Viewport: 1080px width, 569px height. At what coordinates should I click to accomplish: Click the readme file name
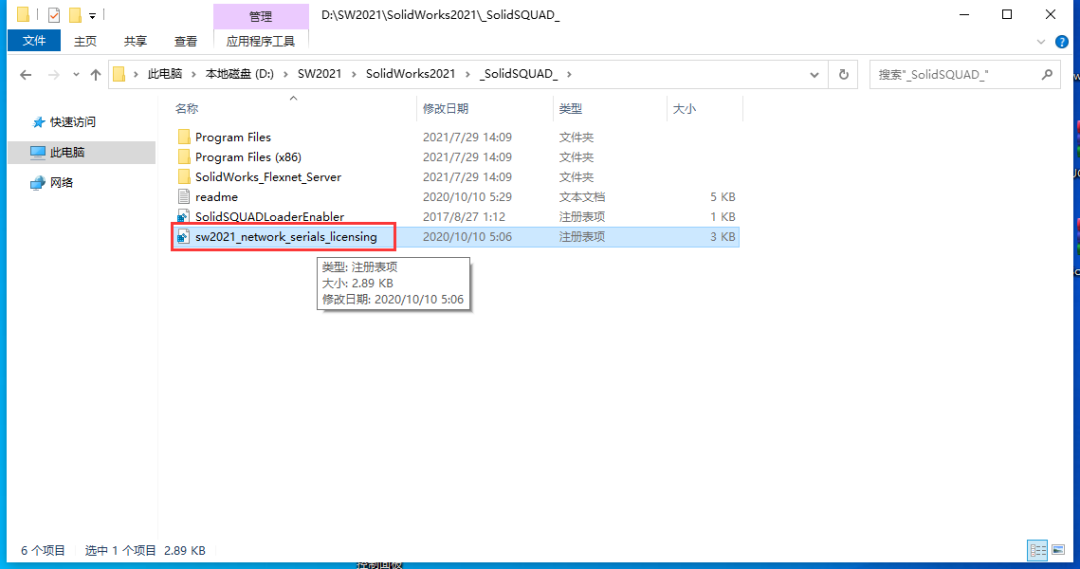click(x=216, y=196)
